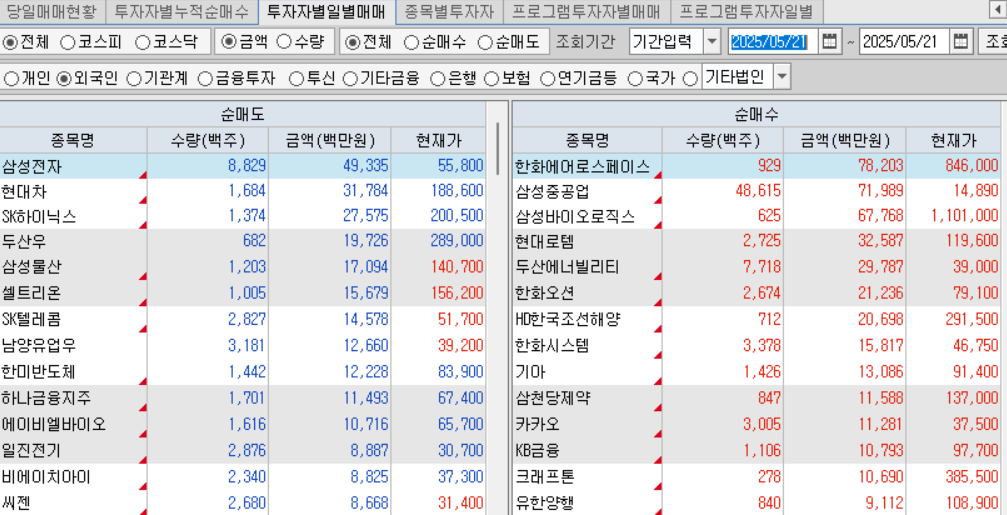Viewport: 1007px width, 515px height.
Task: Select the 삼성물산 stock row
Action: [243, 267]
